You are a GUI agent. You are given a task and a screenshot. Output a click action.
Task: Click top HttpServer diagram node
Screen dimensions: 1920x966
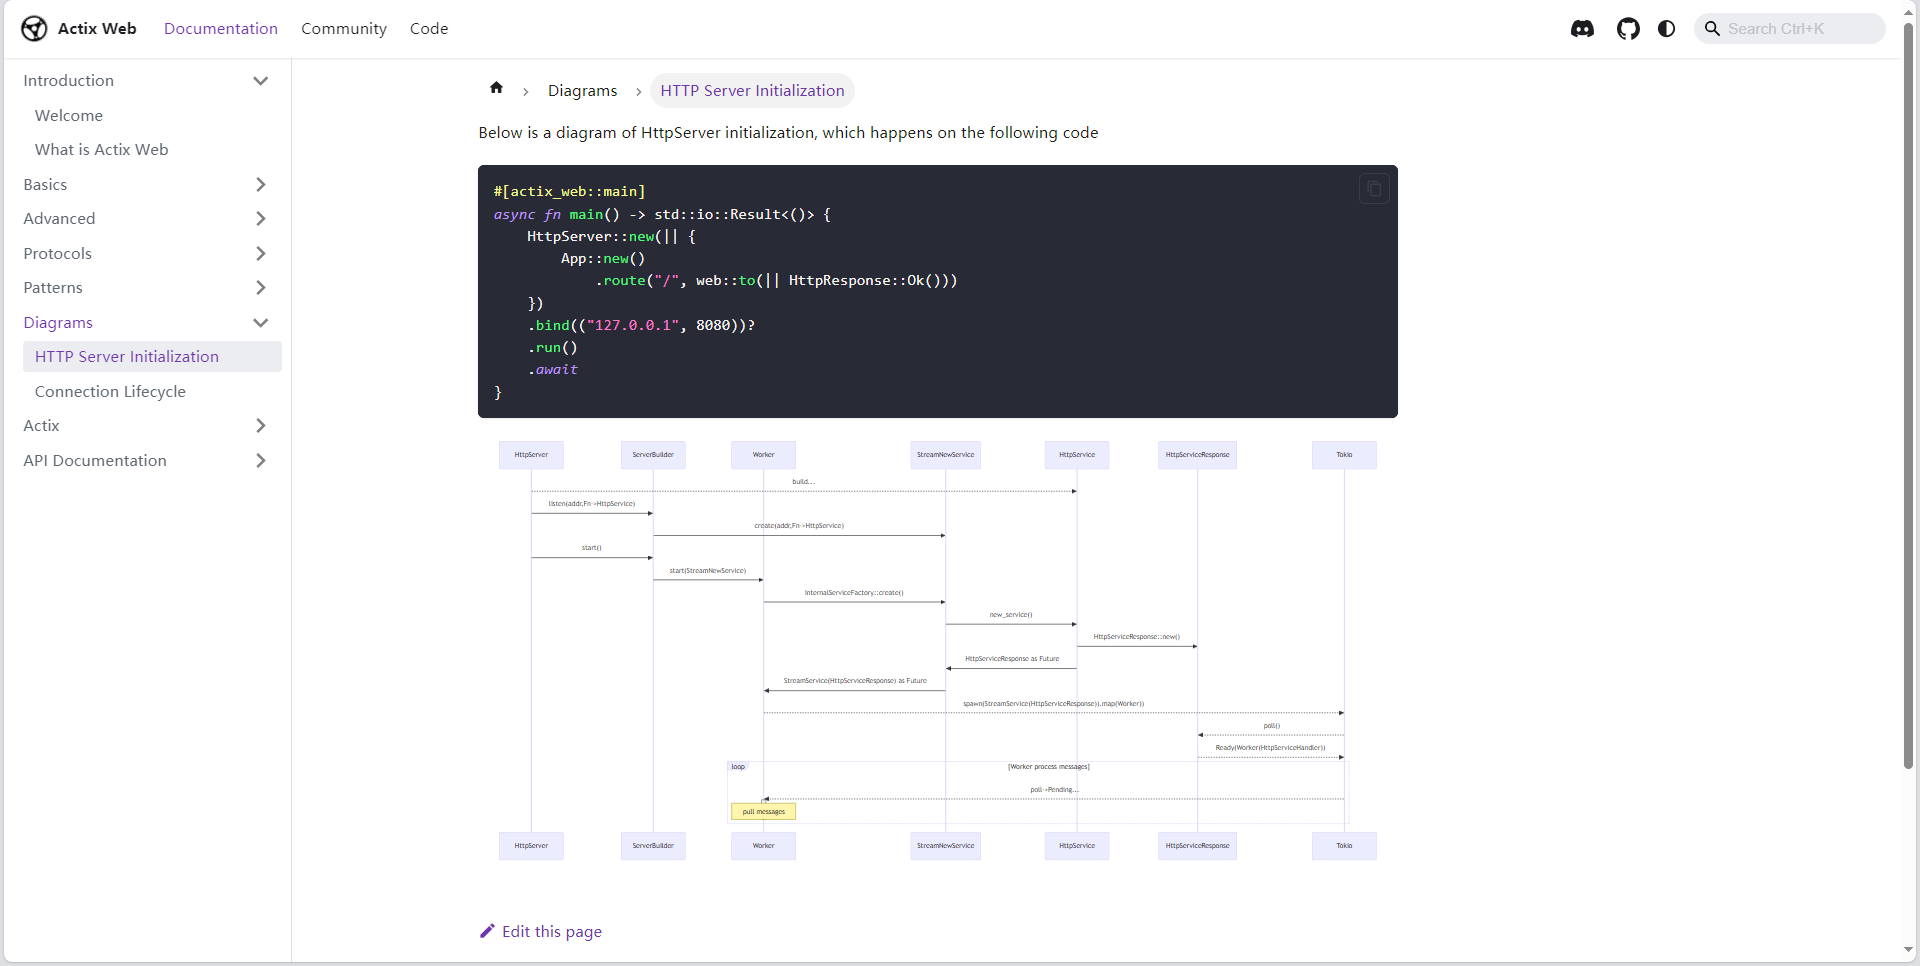coord(531,455)
